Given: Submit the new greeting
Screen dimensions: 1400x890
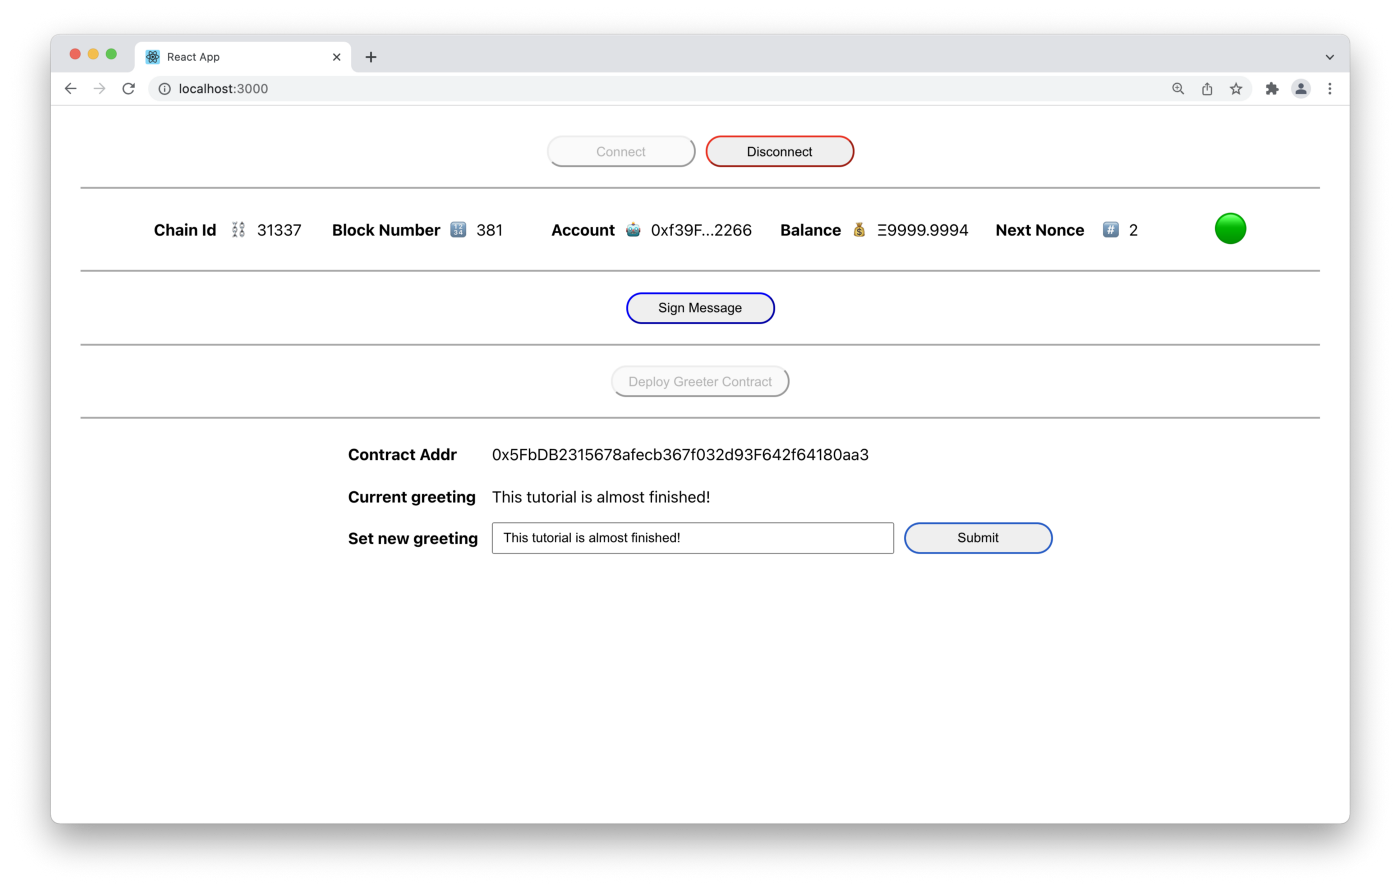Looking at the screenshot, I should point(978,538).
